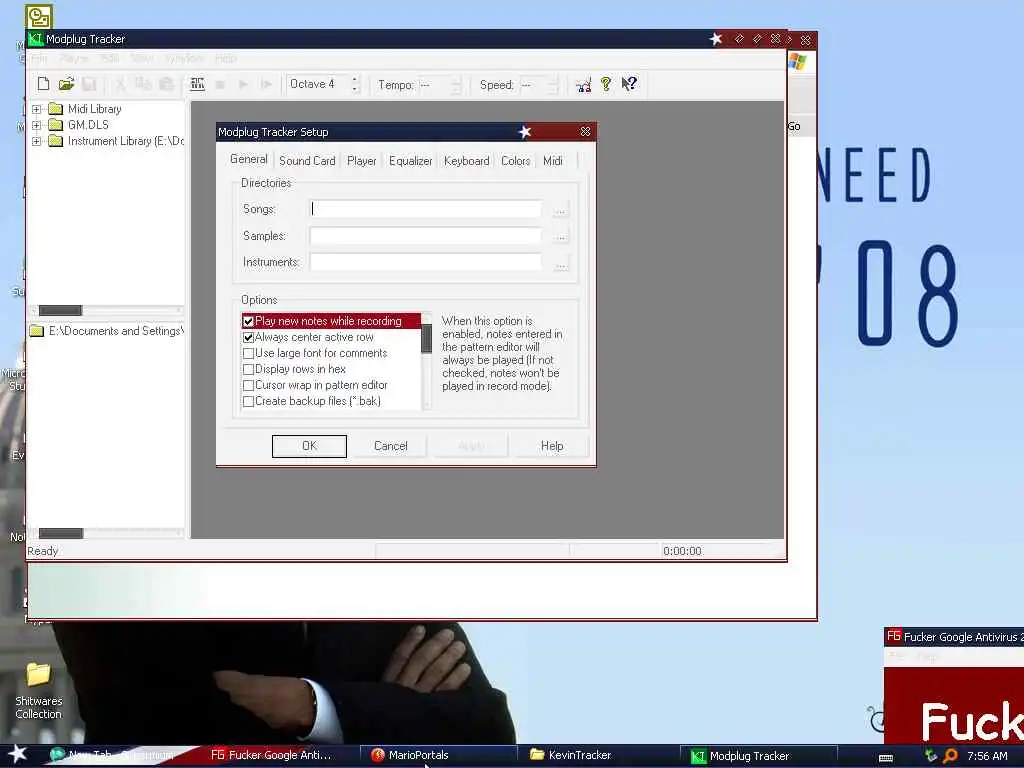This screenshot has width=1024, height=768.
Task: Click the star start button on taskbar
Action: click(17, 754)
